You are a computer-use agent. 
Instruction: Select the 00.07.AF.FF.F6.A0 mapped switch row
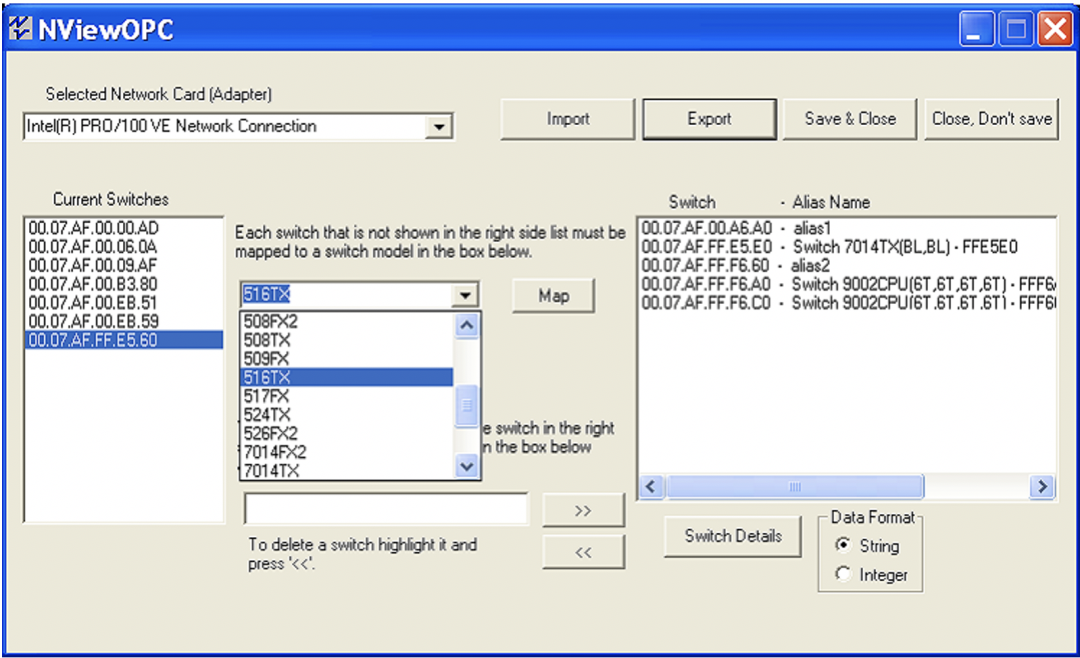click(x=848, y=284)
